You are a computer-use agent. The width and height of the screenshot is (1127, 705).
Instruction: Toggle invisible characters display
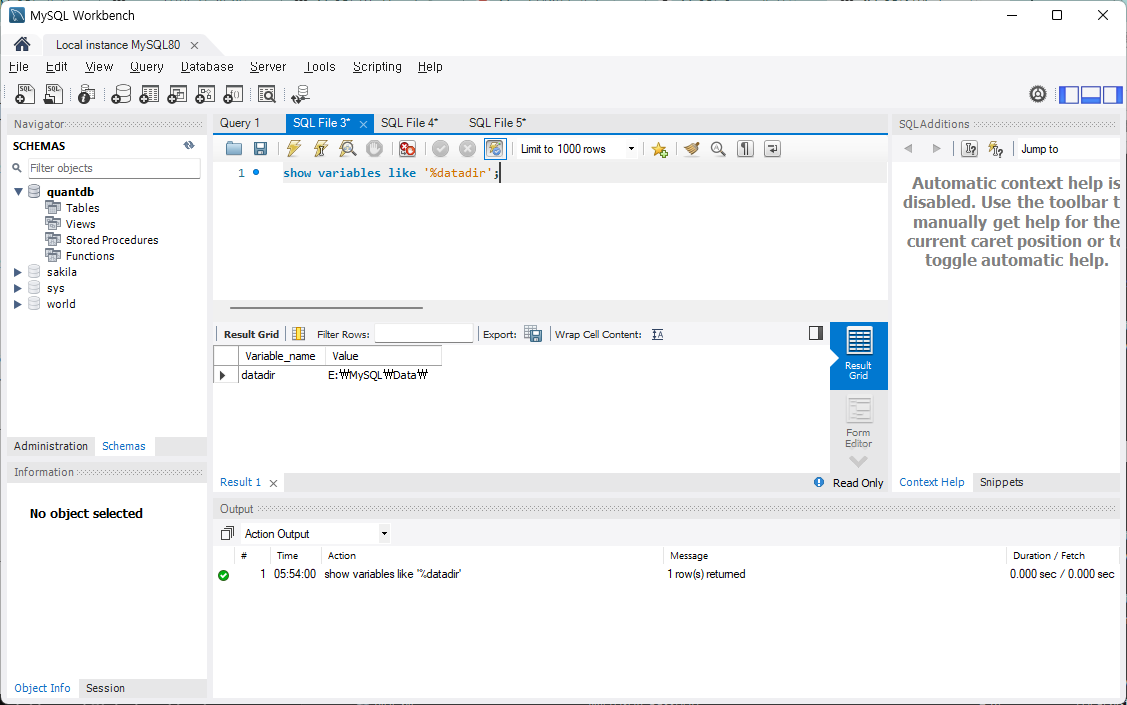click(745, 149)
